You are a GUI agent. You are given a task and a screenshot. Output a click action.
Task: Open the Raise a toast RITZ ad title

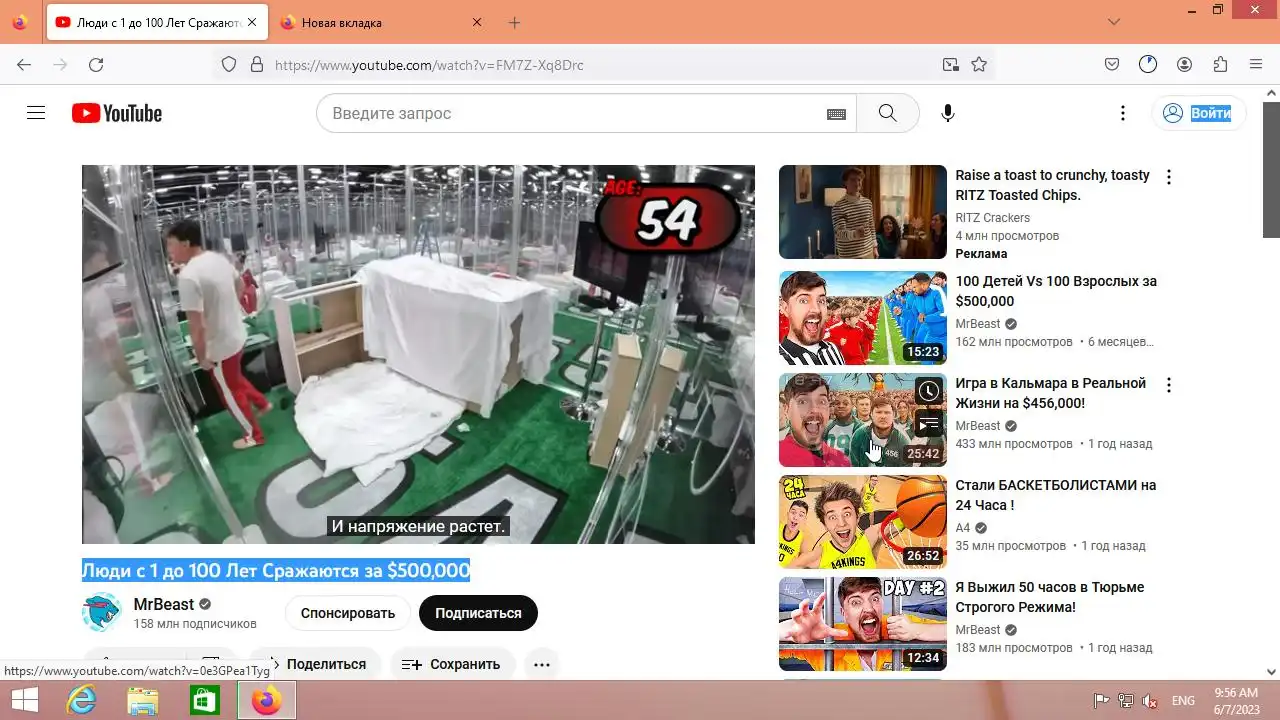(x=1052, y=185)
